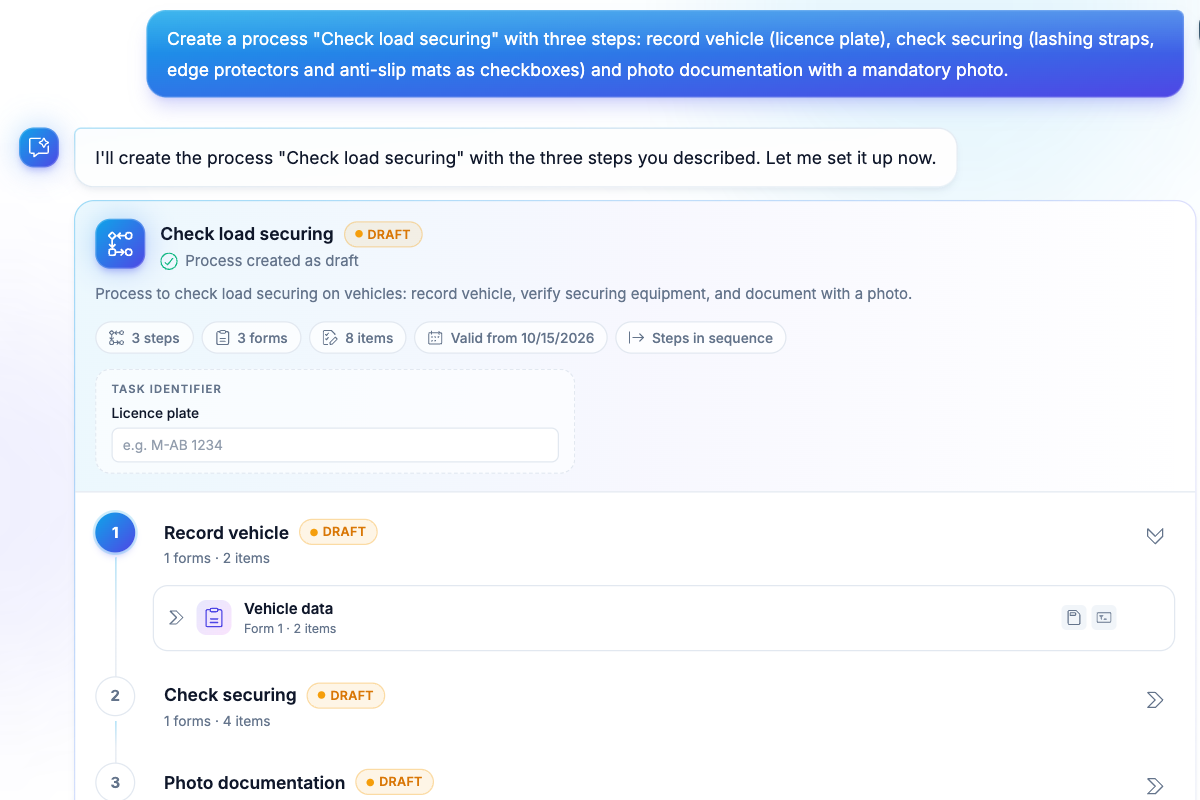1200x800 pixels.
Task: Click the Process created as draft status text
Action: [x=272, y=261]
